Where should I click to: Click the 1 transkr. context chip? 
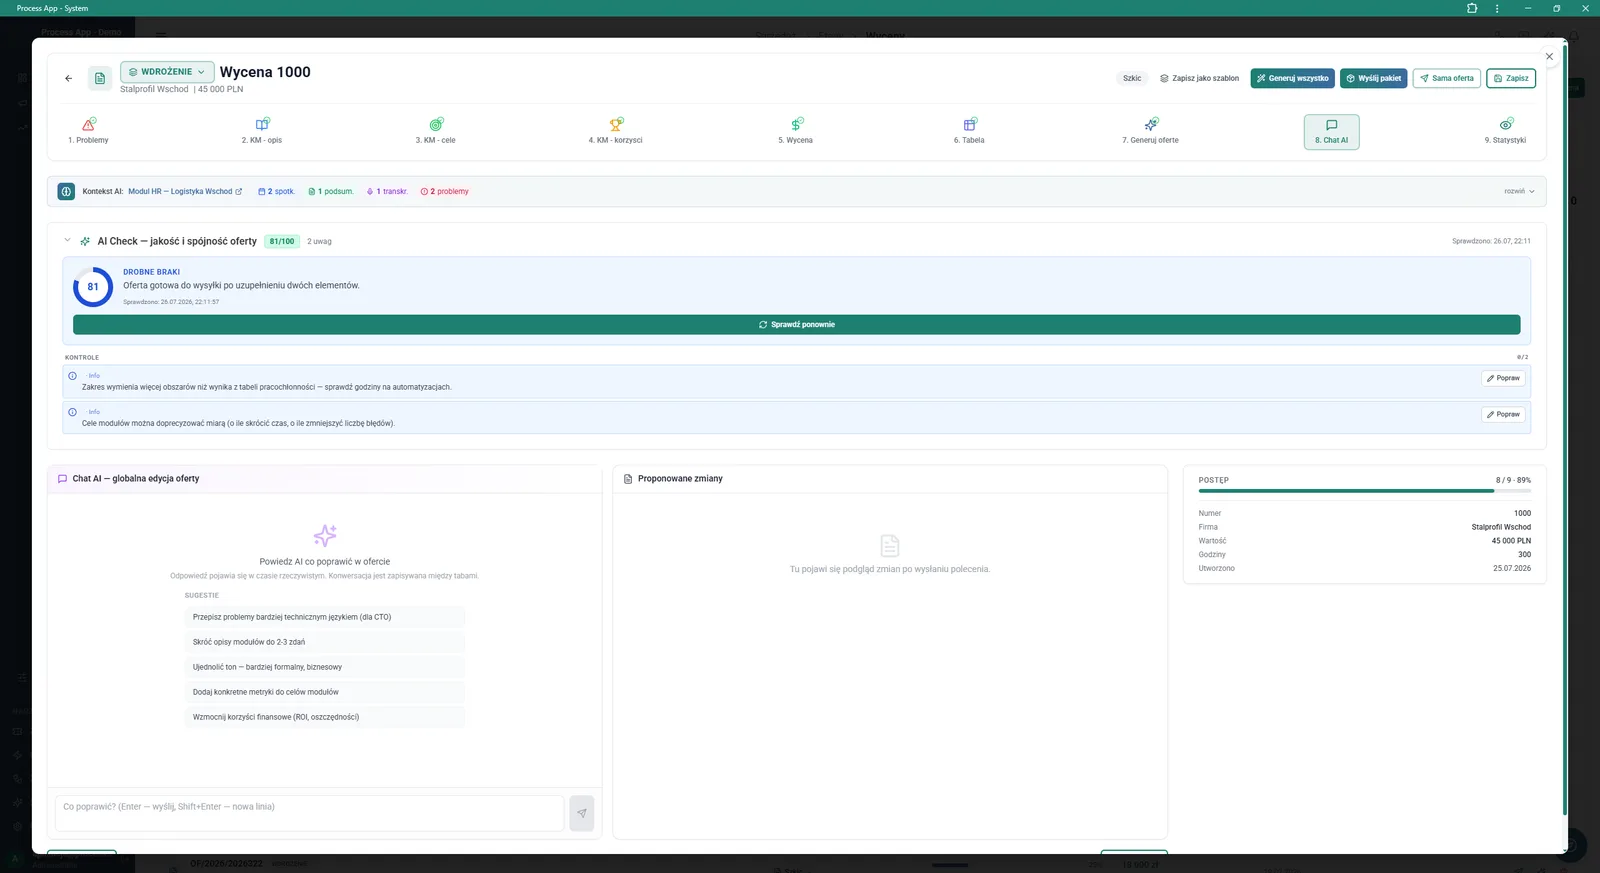click(x=388, y=191)
